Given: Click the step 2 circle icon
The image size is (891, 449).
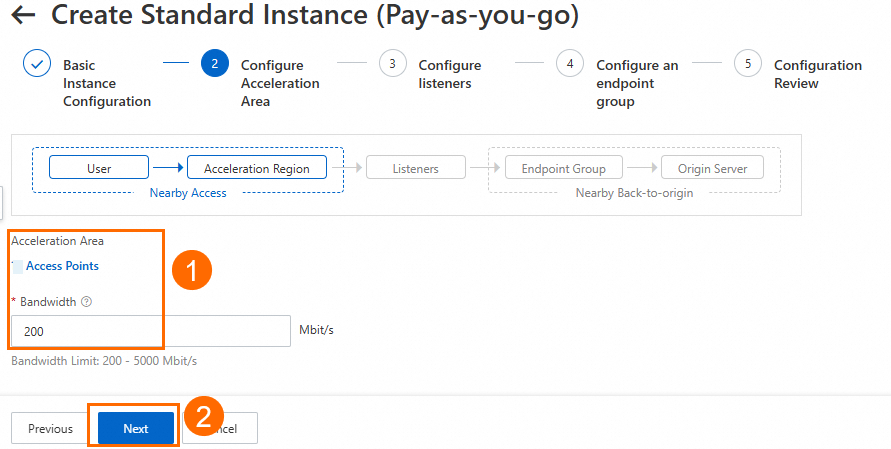Looking at the screenshot, I should (214, 64).
